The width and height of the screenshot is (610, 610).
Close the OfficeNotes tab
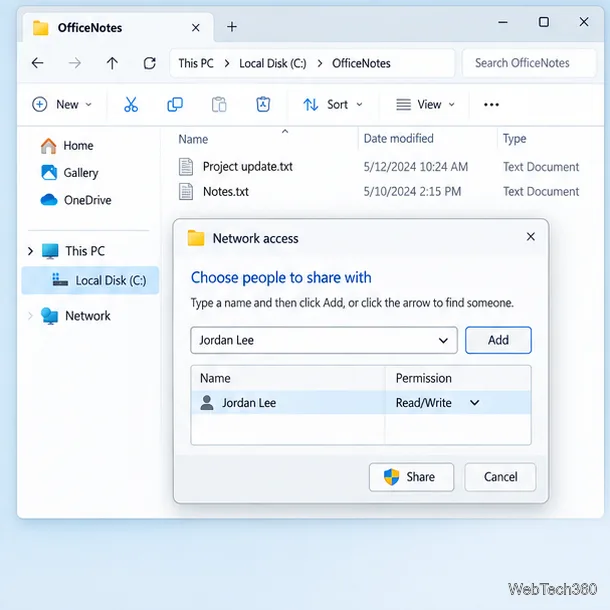tap(196, 28)
